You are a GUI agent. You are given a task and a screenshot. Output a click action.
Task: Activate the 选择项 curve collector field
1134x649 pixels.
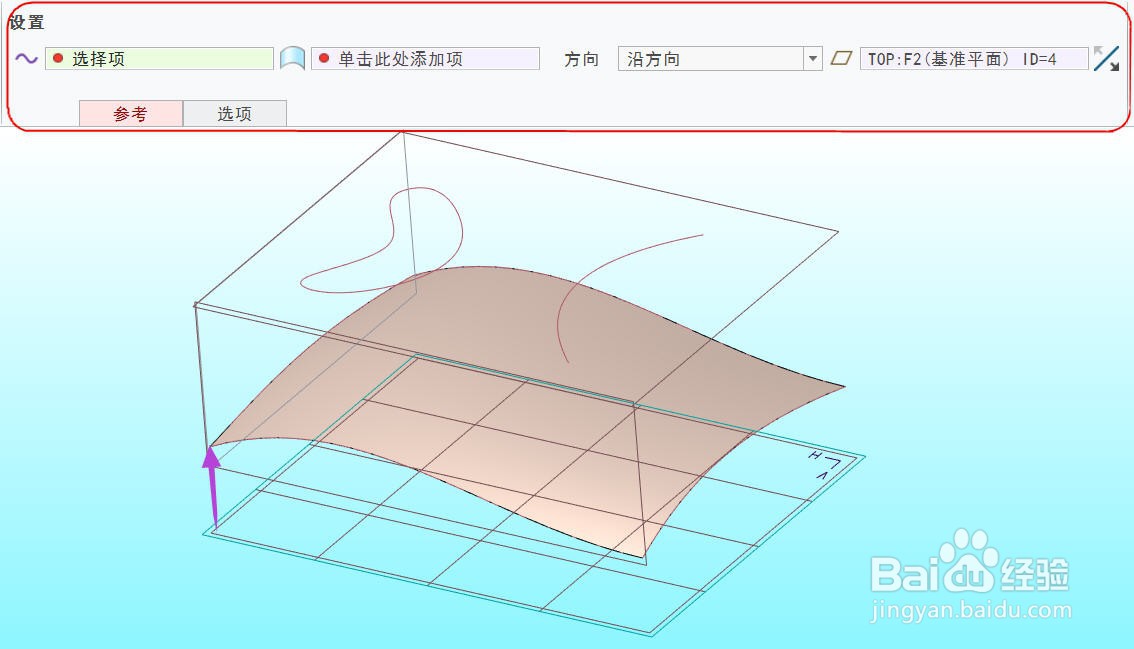click(159, 59)
